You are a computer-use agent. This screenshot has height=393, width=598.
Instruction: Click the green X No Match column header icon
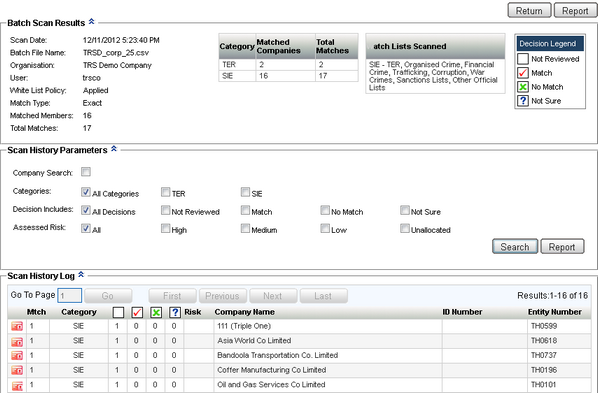(x=156, y=312)
